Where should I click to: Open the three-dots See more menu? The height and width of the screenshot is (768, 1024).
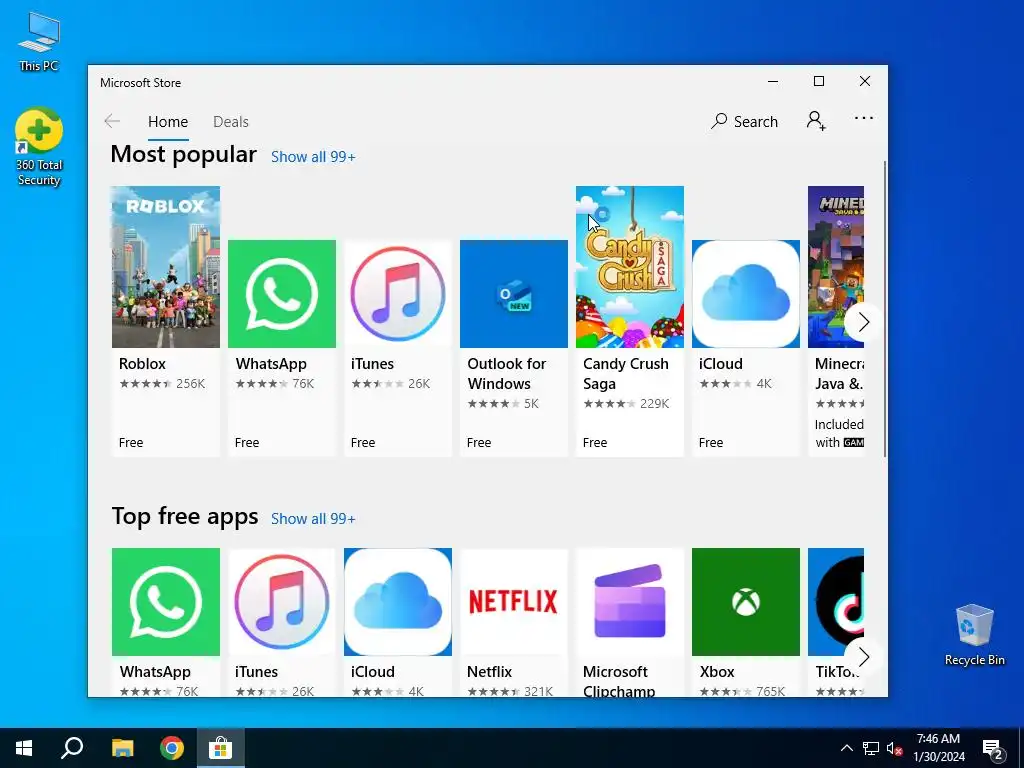pyautogui.click(x=863, y=118)
